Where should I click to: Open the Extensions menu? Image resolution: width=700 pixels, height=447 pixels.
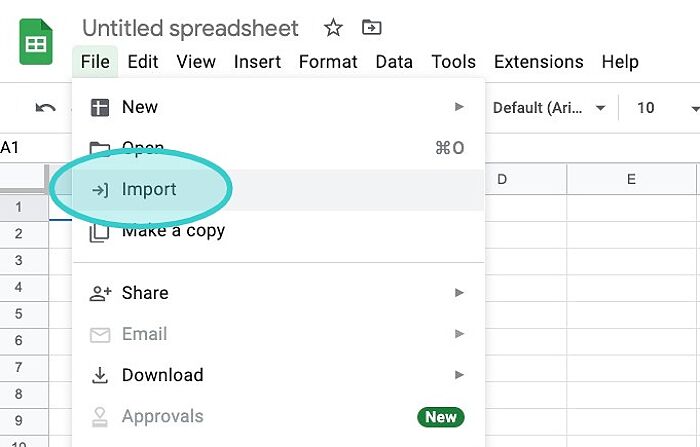point(538,62)
